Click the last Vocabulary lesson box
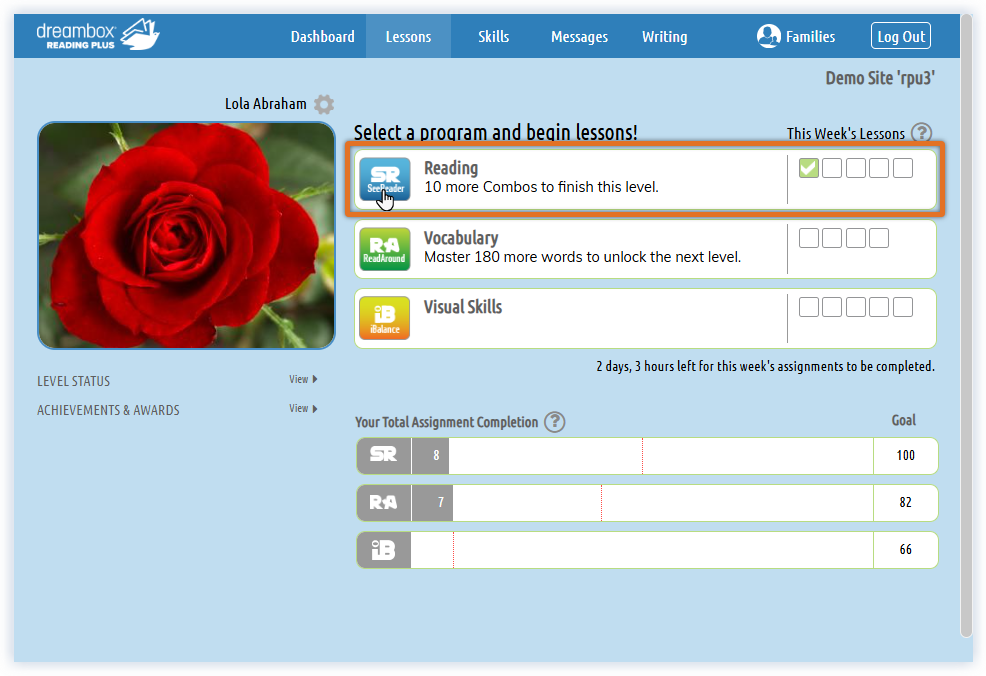 point(879,238)
